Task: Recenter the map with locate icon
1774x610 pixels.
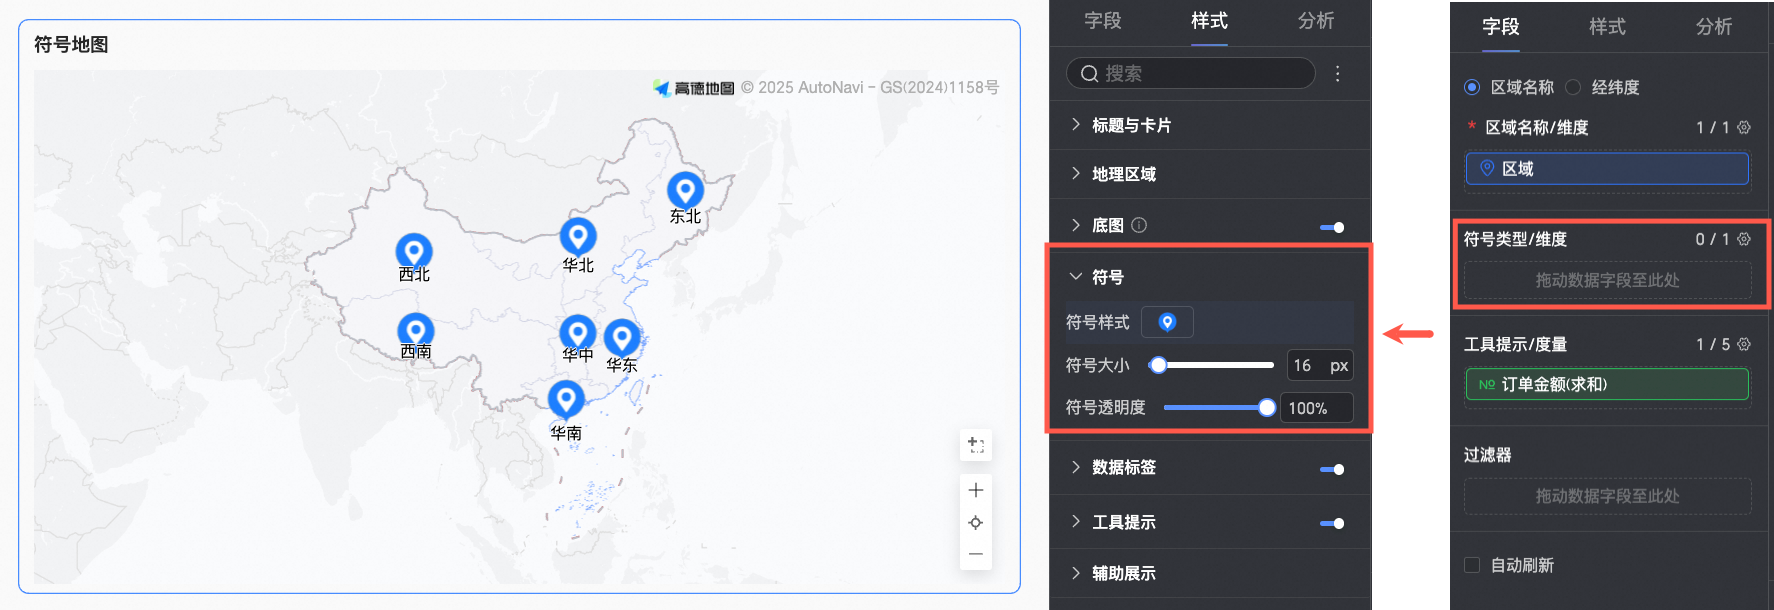Action: [x=976, y=522]
